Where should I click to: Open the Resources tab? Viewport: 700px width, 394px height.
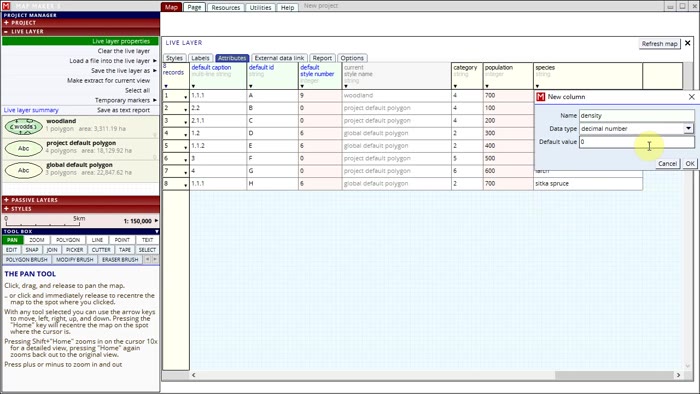pos(225,8)
